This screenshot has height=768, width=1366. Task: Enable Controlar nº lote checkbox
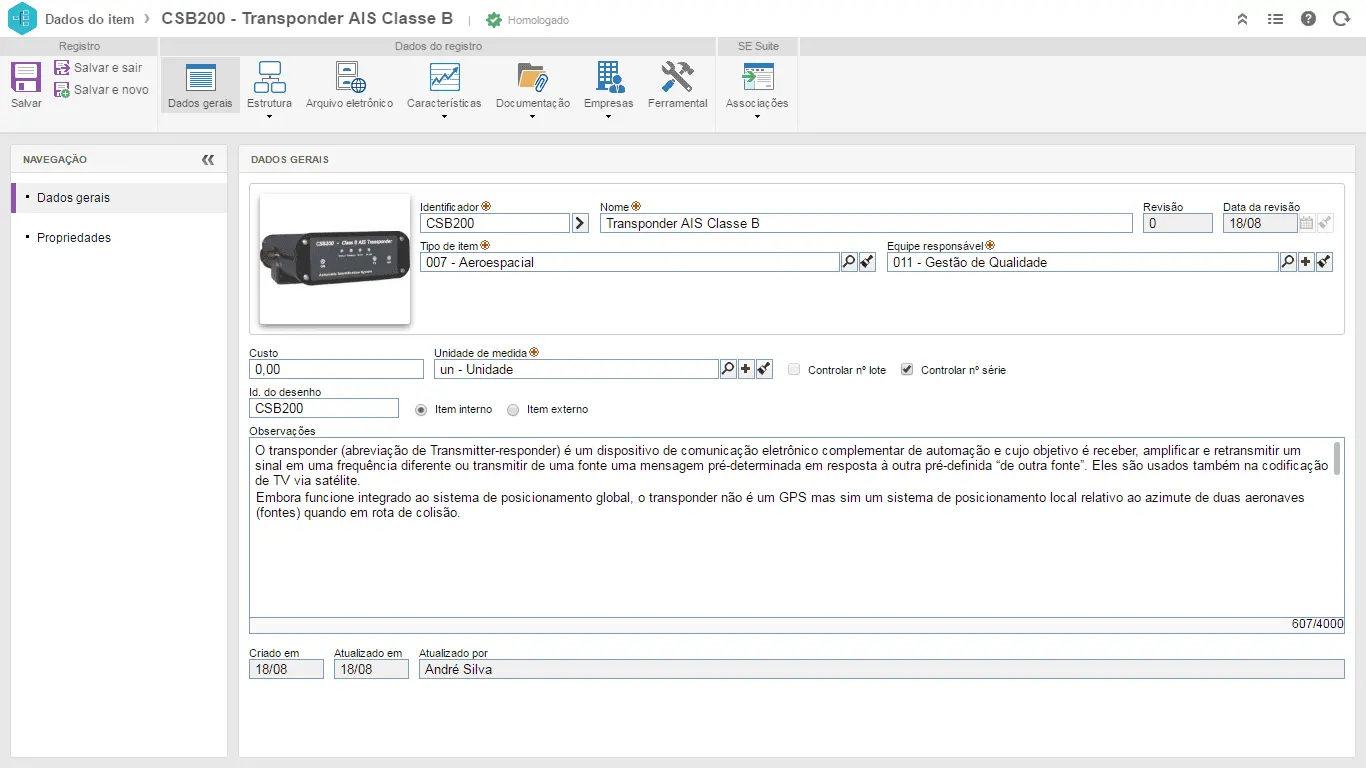[794, 369]
